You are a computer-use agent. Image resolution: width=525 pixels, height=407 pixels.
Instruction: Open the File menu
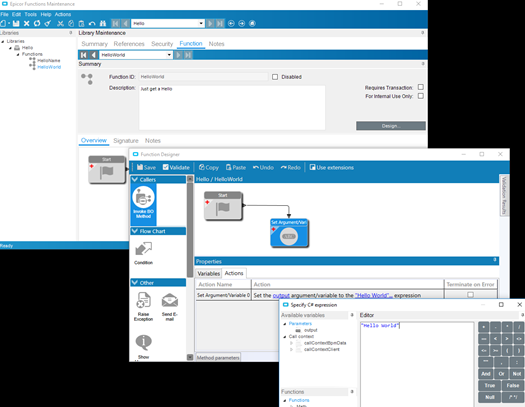[4, 14]
